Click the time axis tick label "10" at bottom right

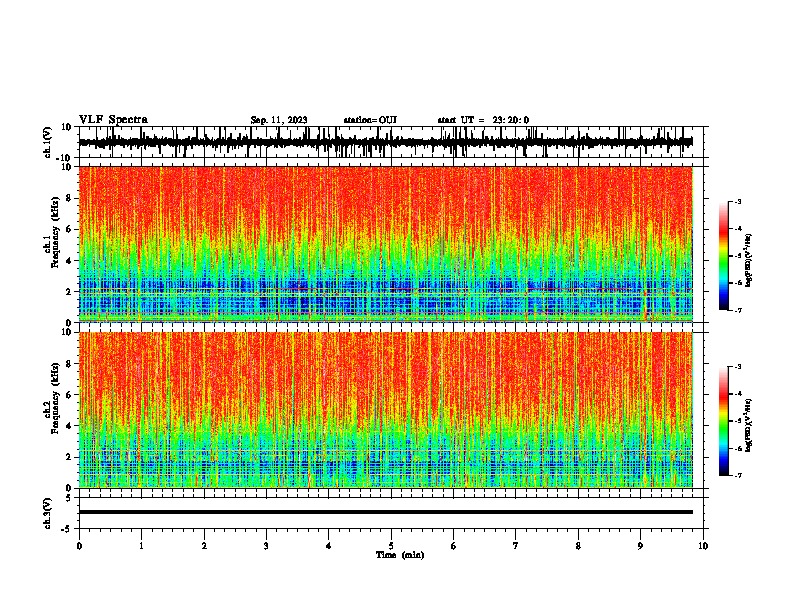(703, 546)
